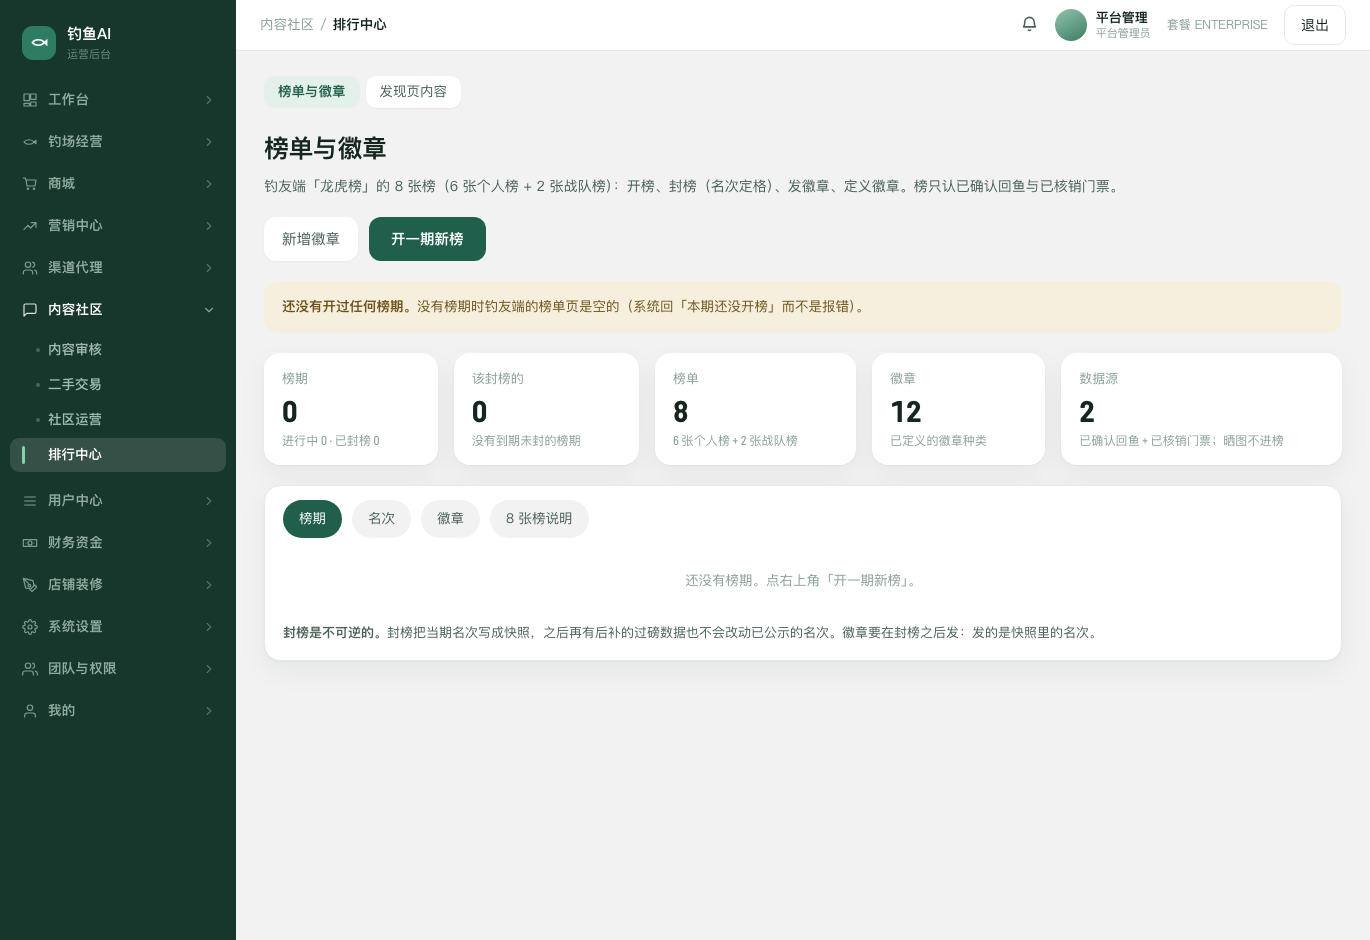Switch to the 发现页内容 tab
Viewport: 1370px width, 940px height.
[413, 92]
